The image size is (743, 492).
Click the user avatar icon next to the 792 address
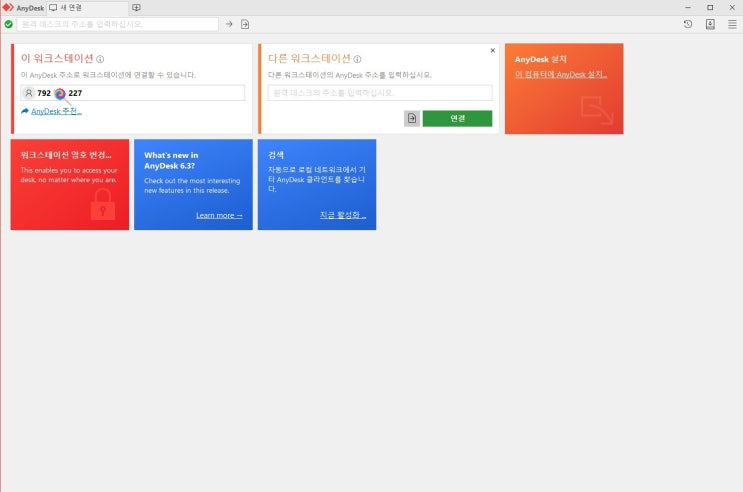29,93
